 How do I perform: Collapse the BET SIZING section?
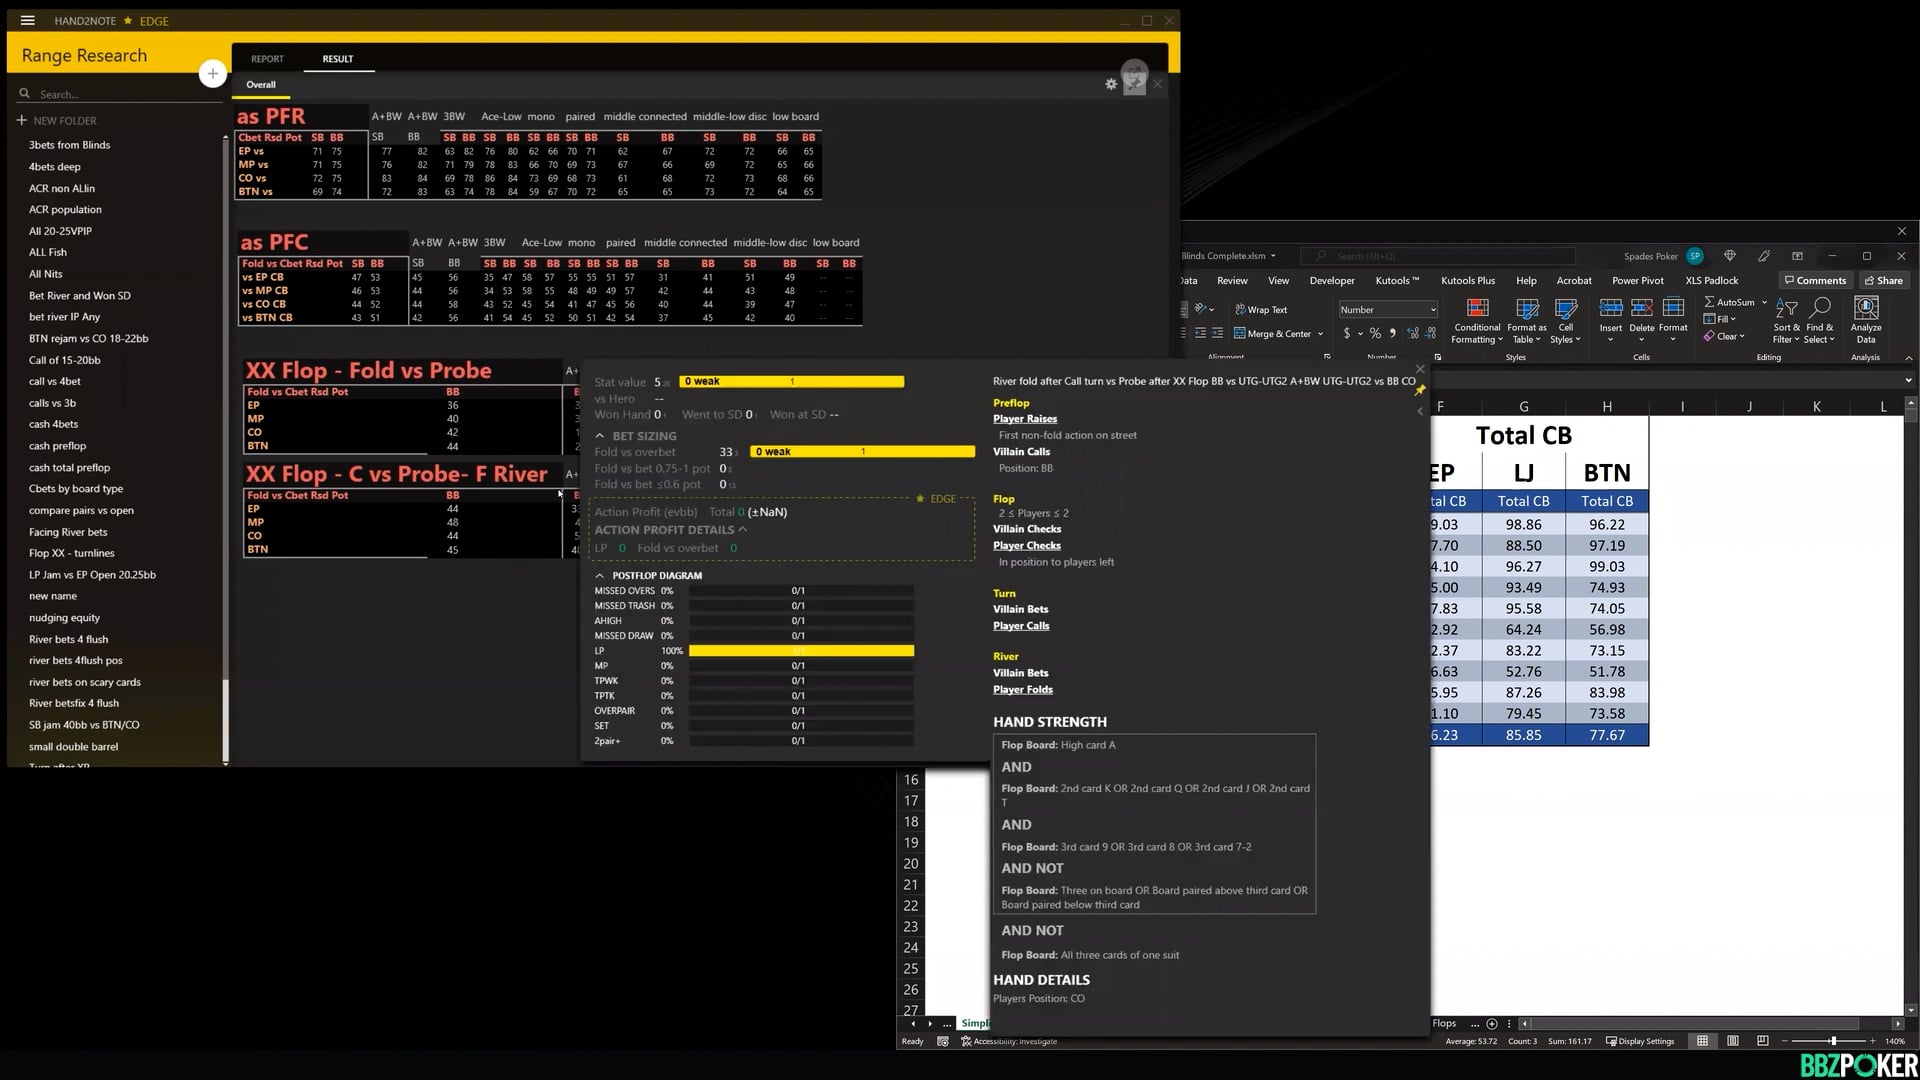click(x=600, y=436)
